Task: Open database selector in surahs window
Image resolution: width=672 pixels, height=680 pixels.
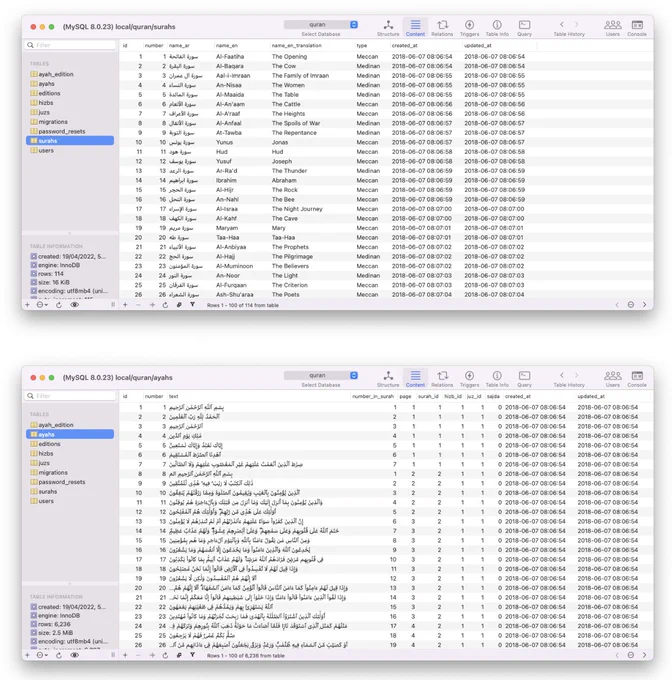Action: [x=321, y=25]
